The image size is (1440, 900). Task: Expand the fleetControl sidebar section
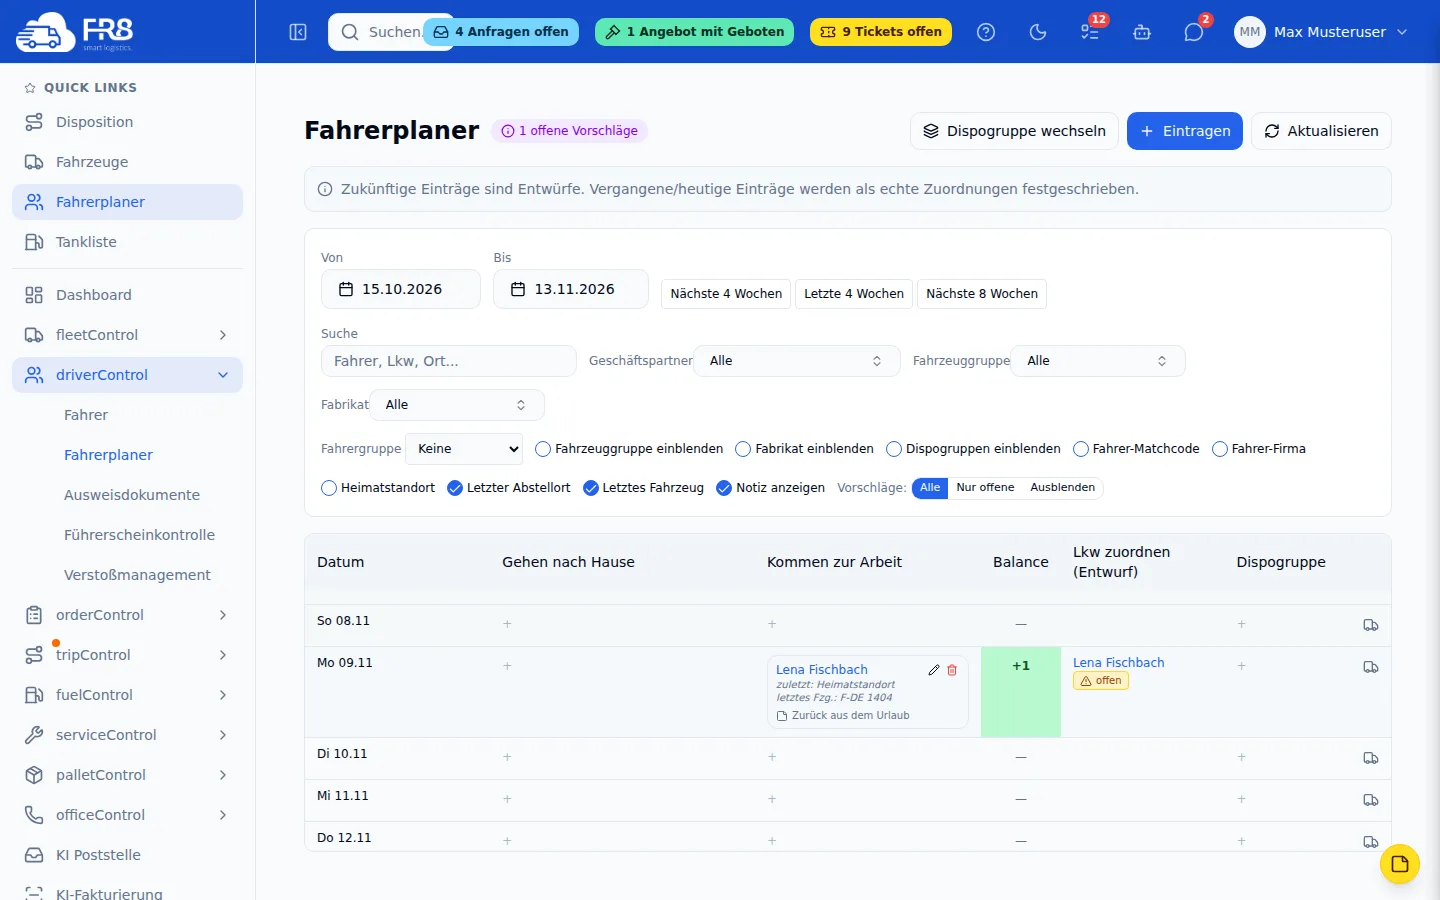point(127,335)
